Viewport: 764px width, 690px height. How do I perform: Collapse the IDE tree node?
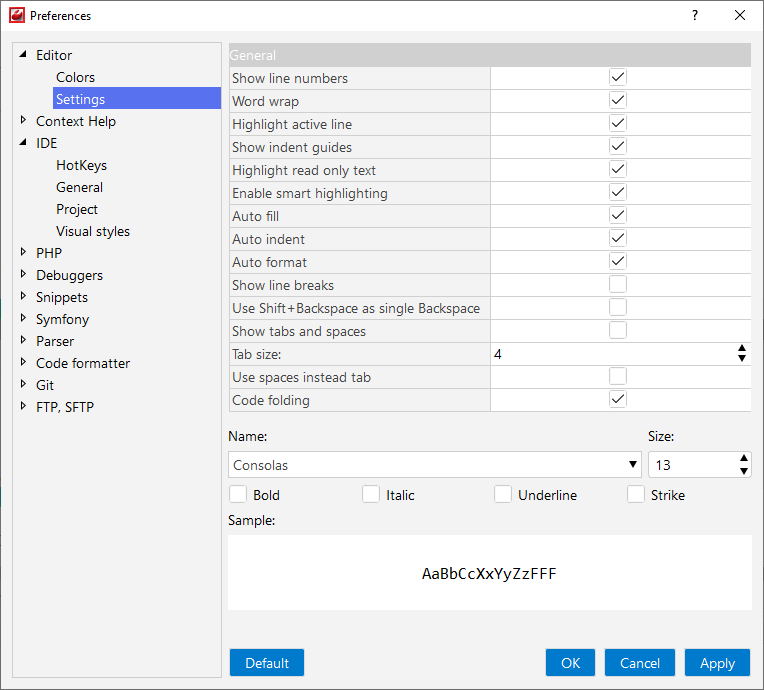point(23,142)
